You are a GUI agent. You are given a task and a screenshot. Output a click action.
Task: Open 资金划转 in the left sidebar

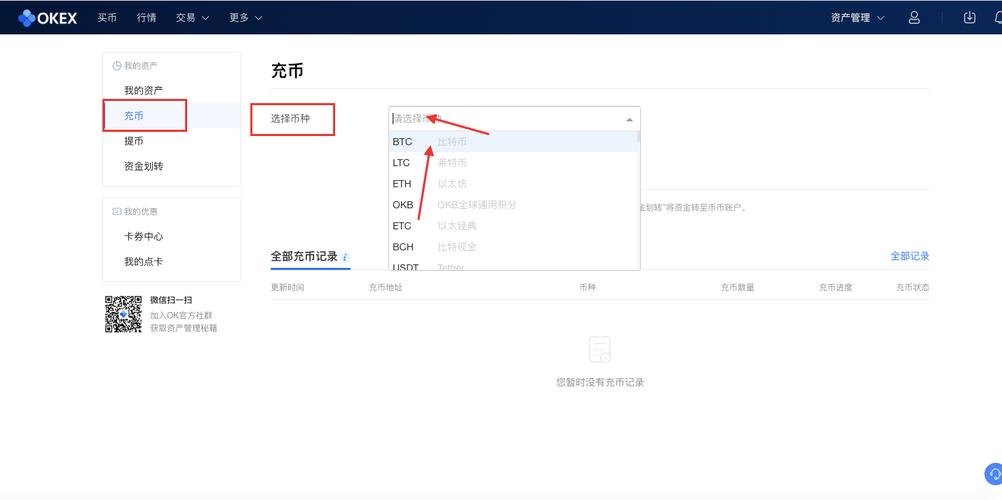(x=143, y=166)
